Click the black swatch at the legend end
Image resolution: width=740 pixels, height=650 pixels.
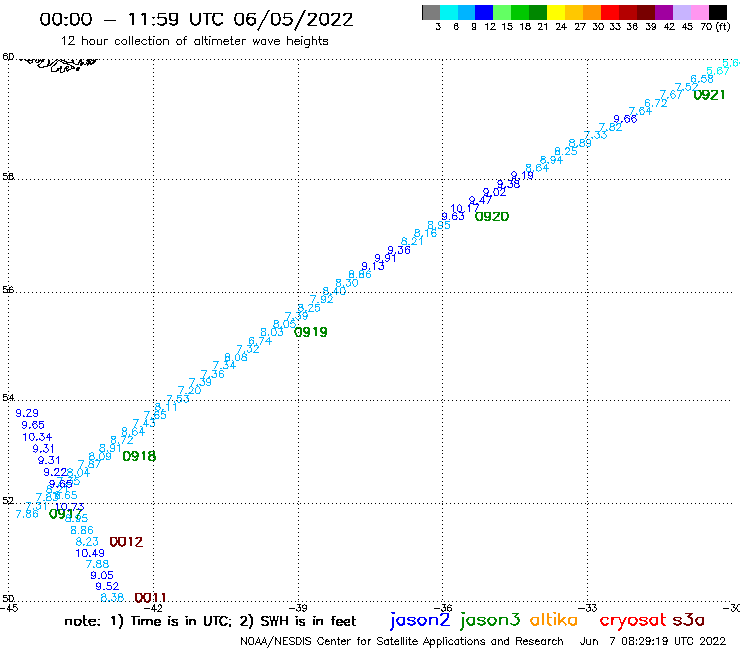tap(718, 12)
